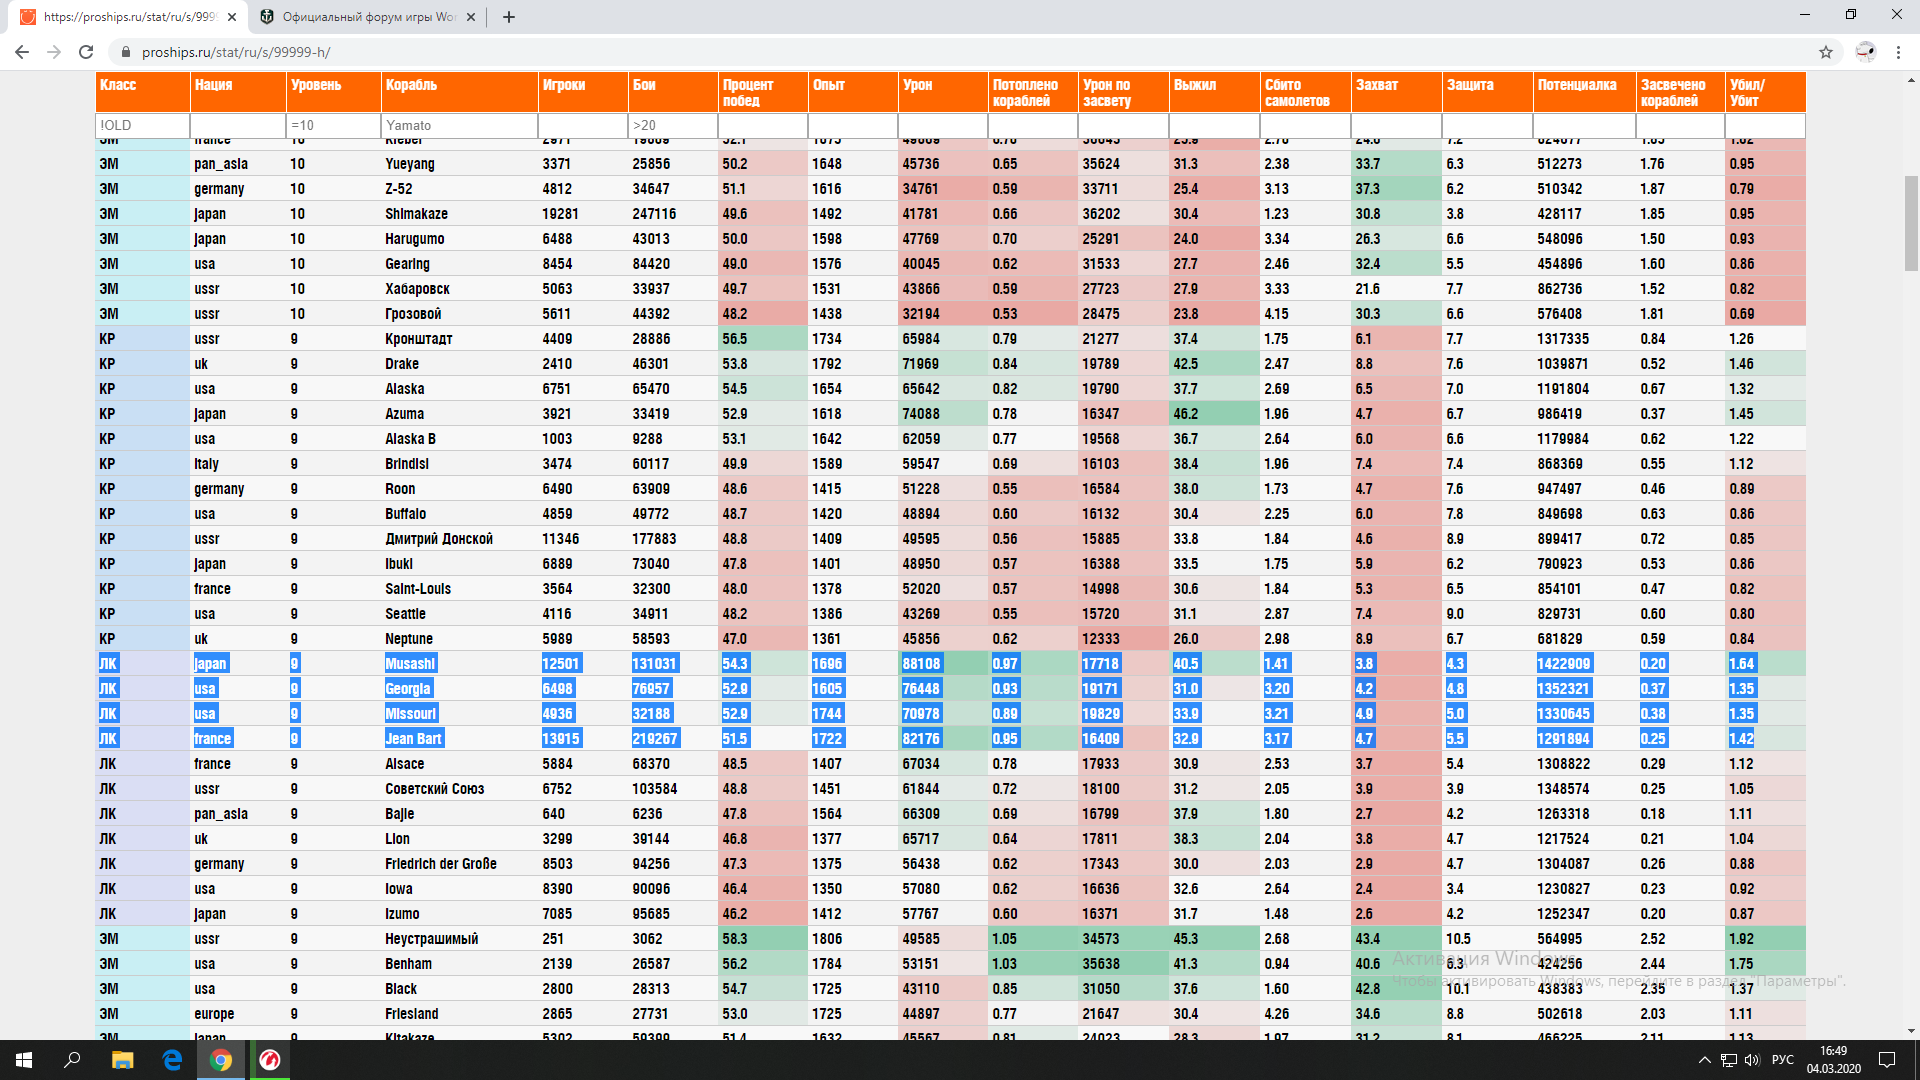This screenshot has height=1080, width=1920.
Task: Click the address bar URL
Action: [x=236, y=52]
